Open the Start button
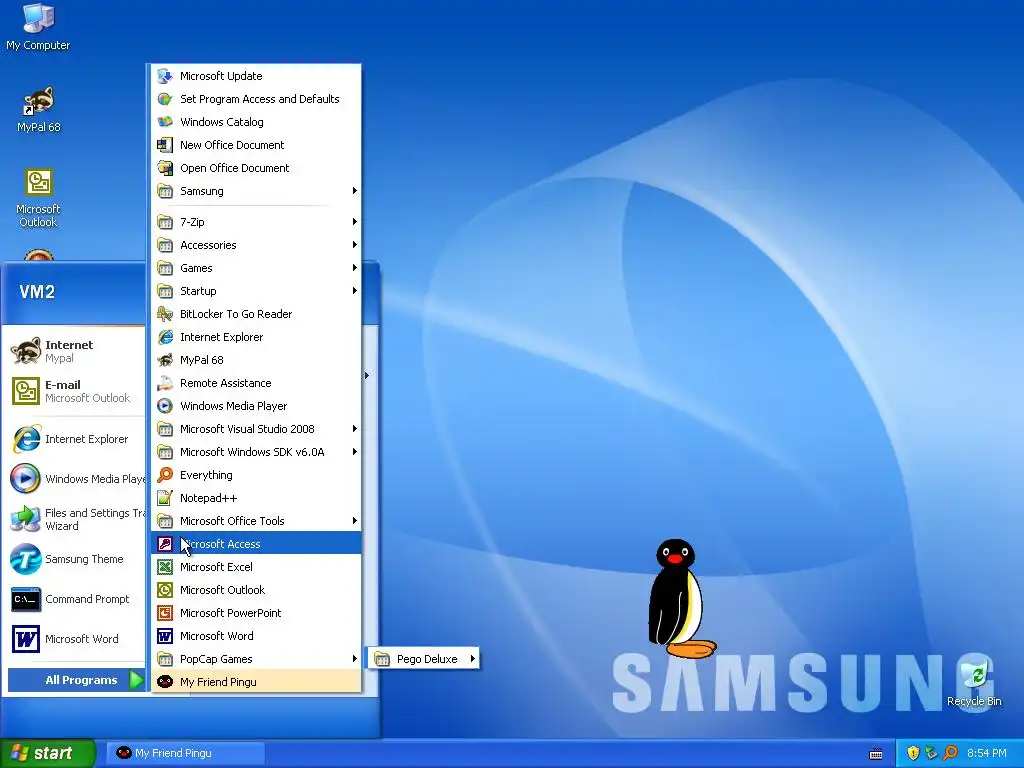The image size is (1024, 768). pos(48,753)
